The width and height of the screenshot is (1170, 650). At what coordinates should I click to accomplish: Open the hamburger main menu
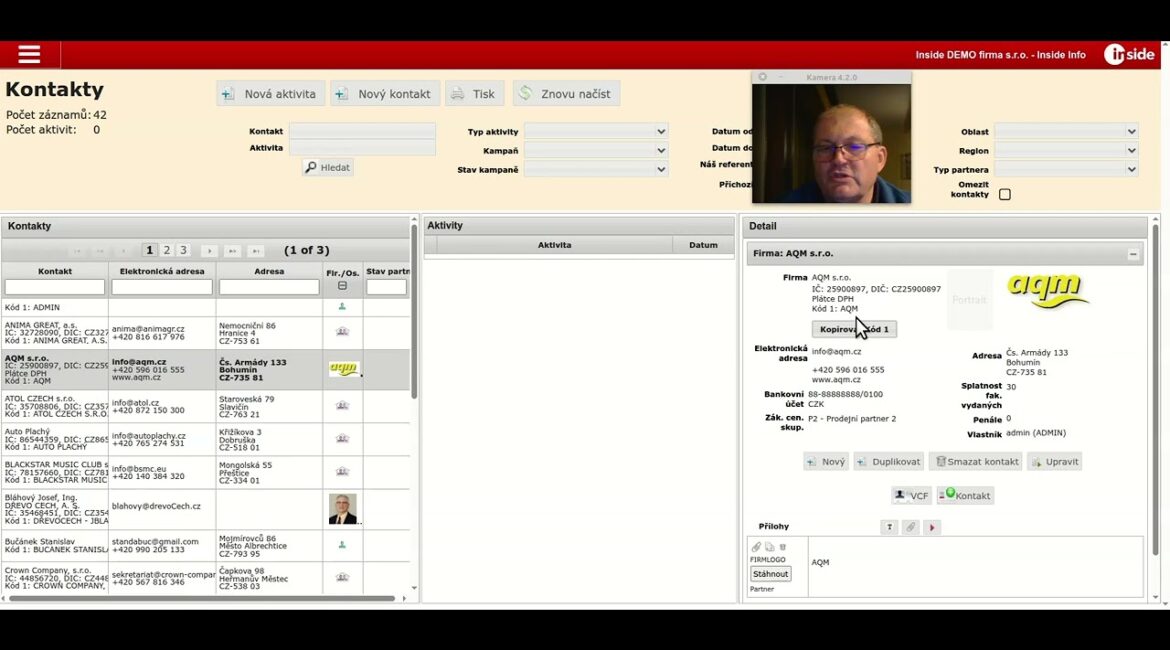[29, 55]
